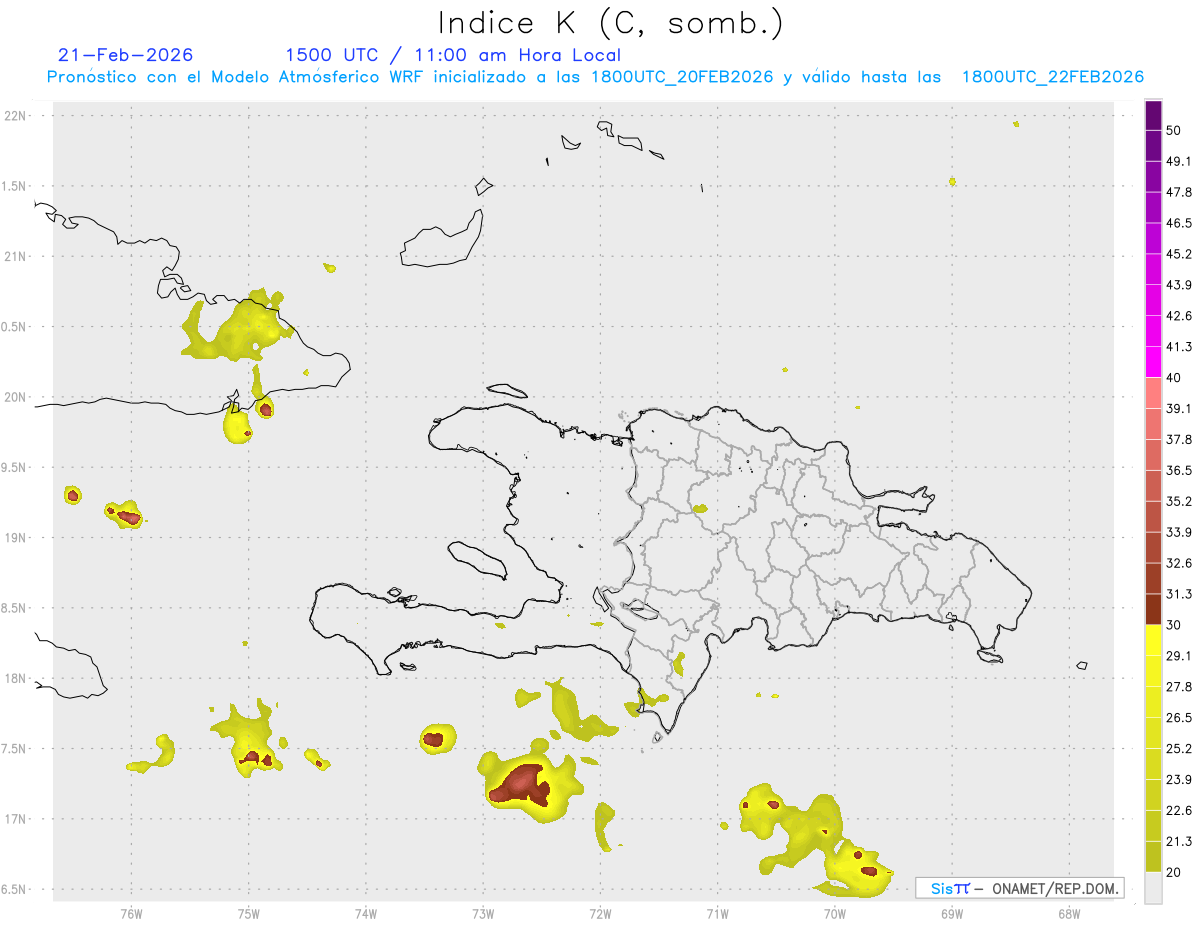Click the colorbar value 20
The width and height of the screenshot is (1200, 927).
(1174, 872)
